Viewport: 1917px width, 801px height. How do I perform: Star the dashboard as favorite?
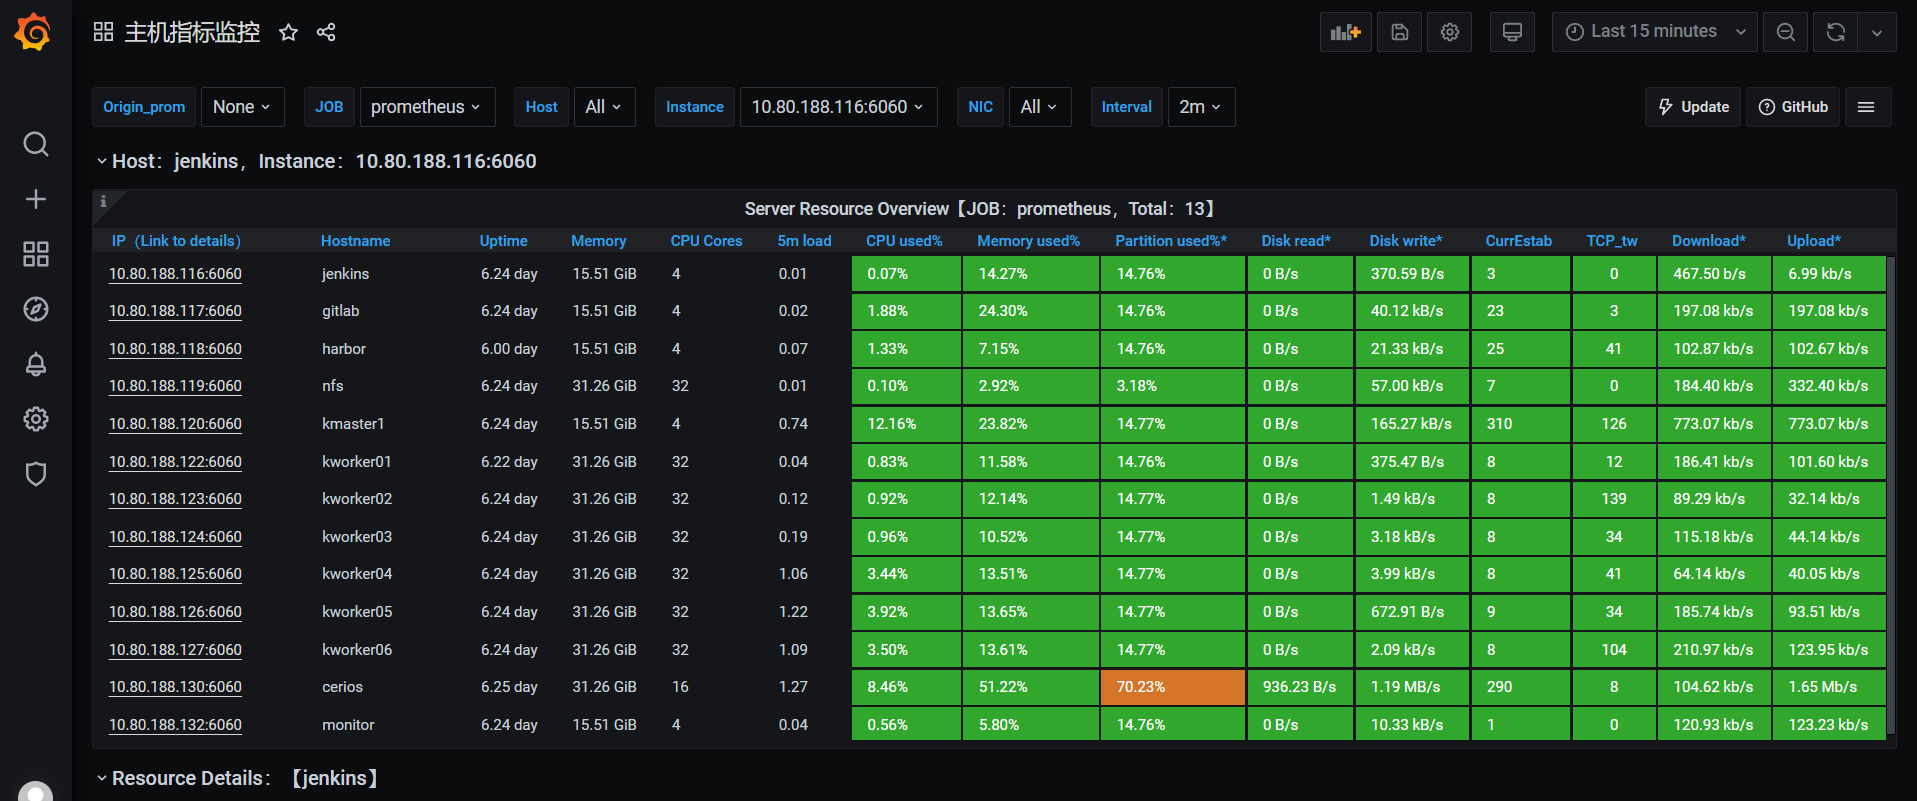coord(288,32)
